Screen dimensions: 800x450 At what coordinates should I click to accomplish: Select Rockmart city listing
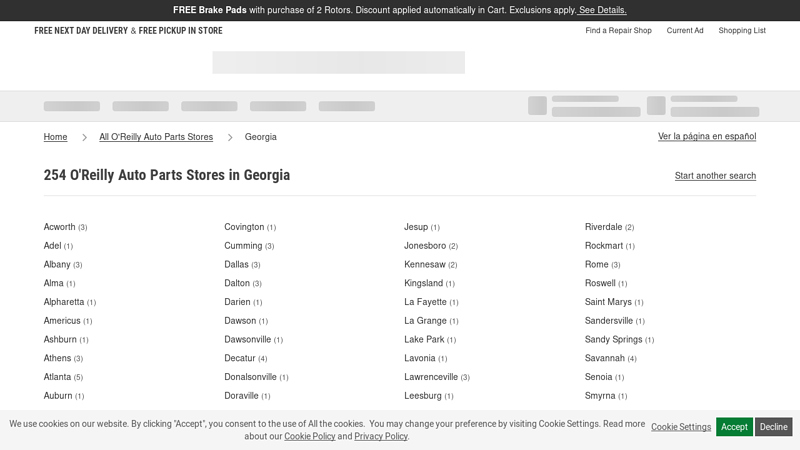click(x=610, y=246)
